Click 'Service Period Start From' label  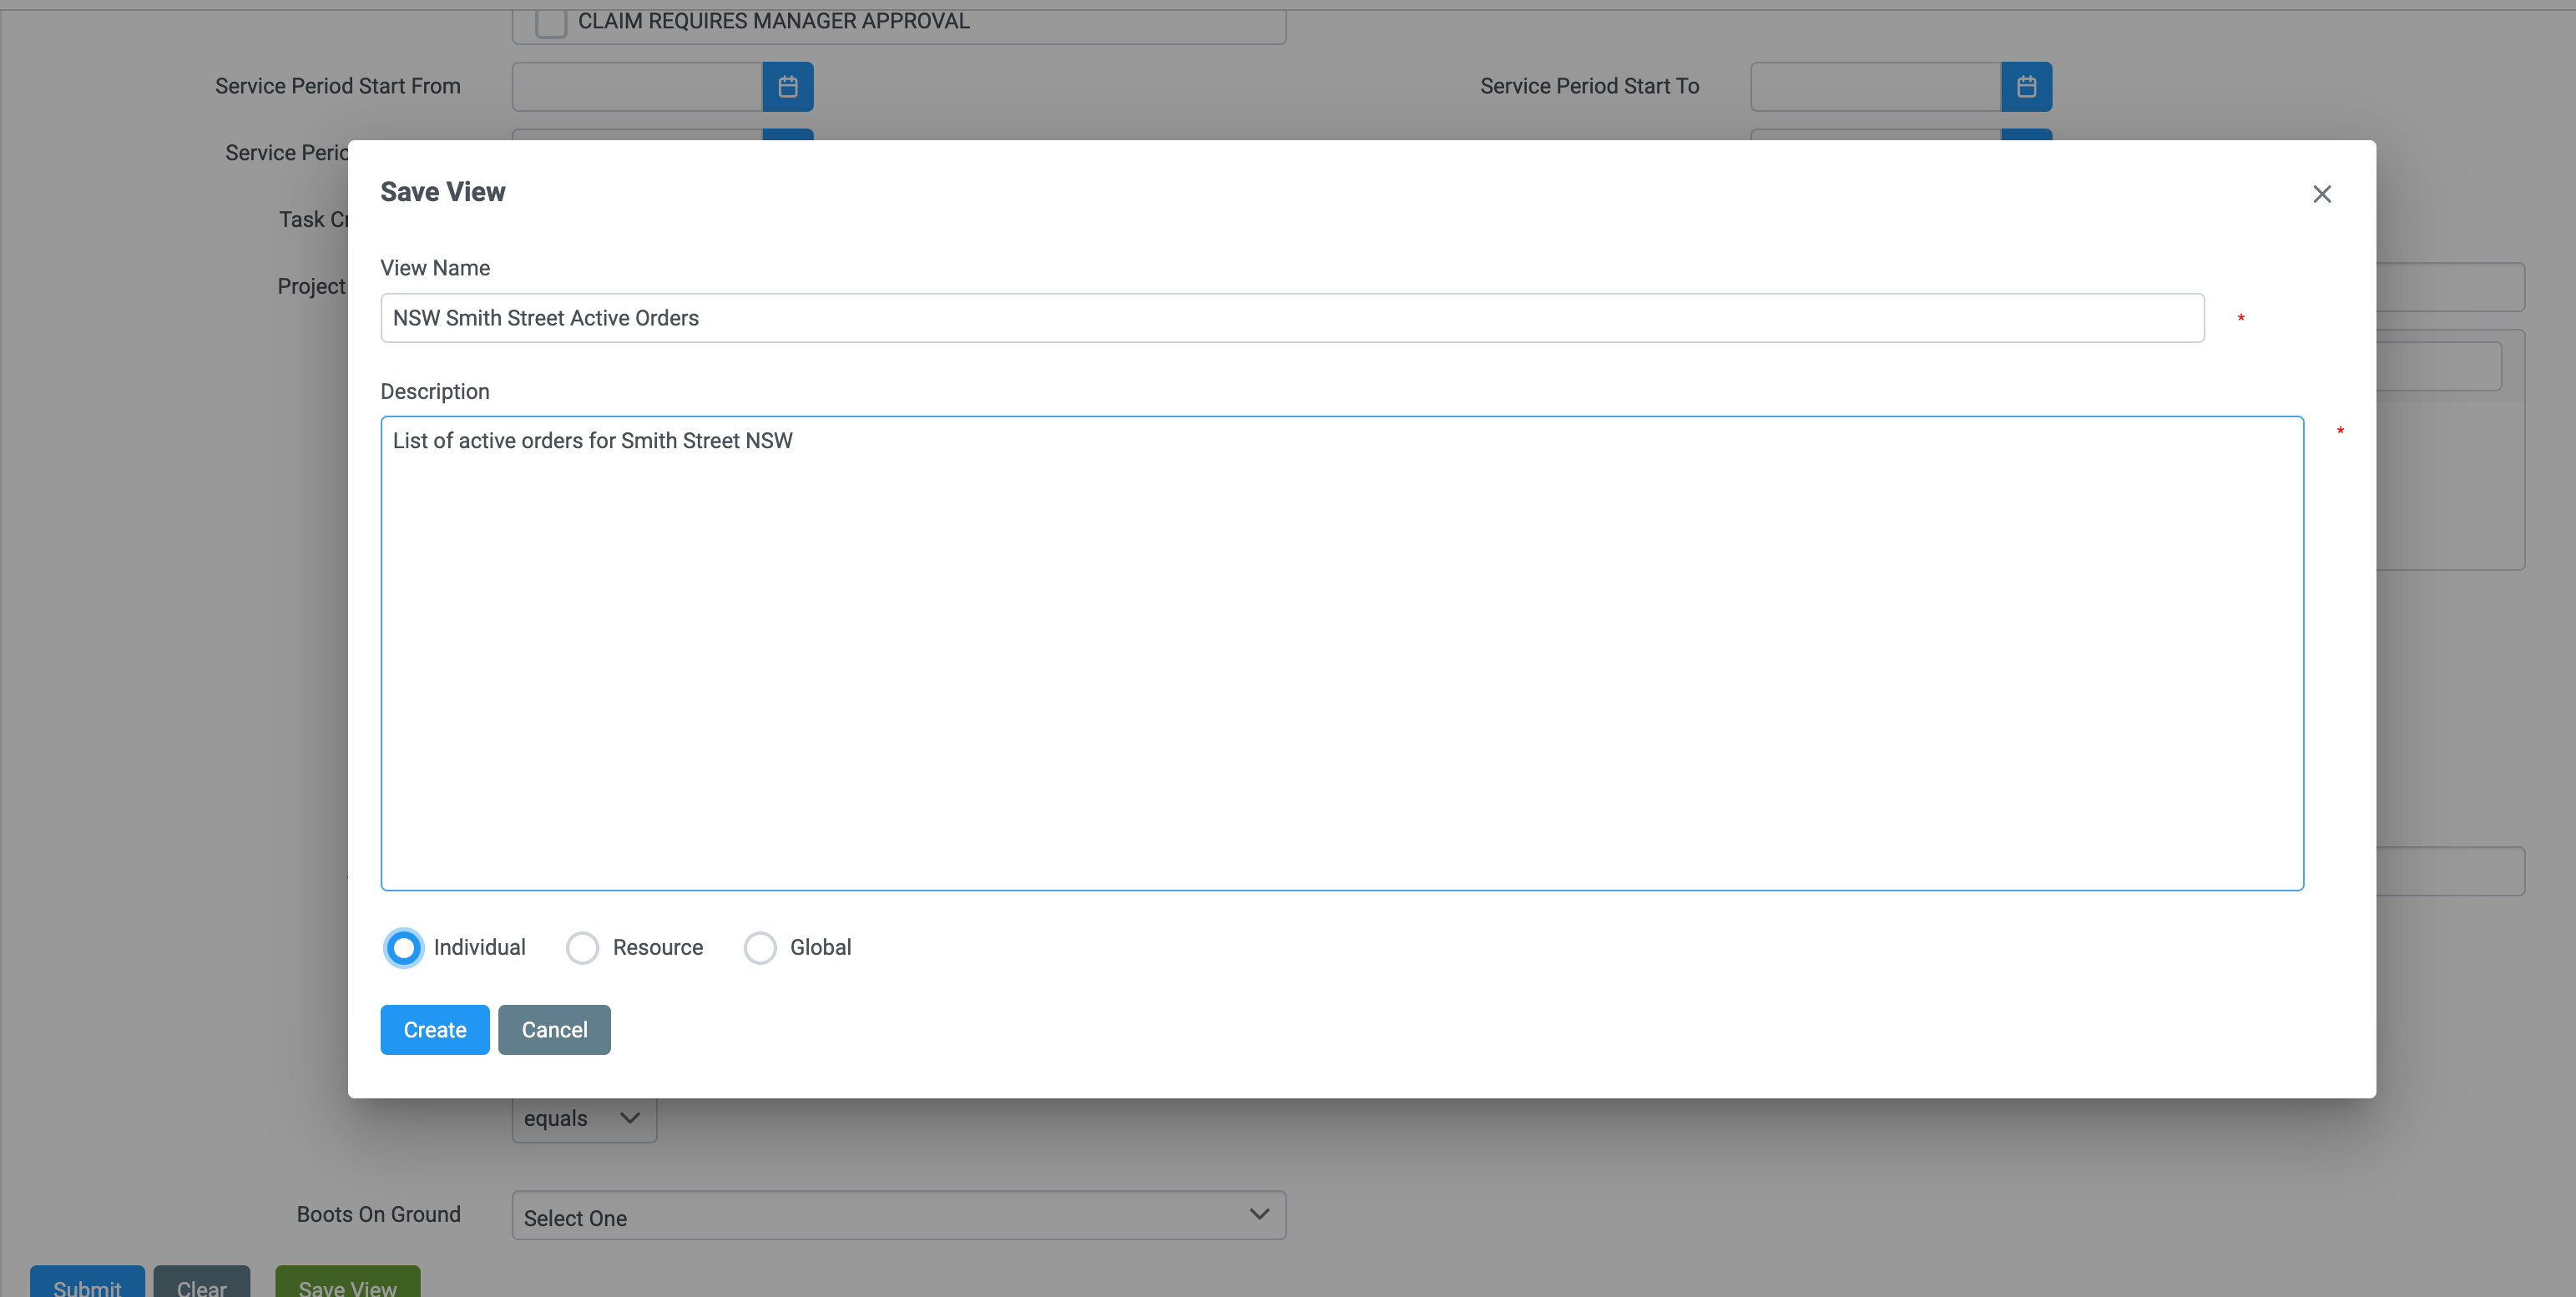(338, 86)
